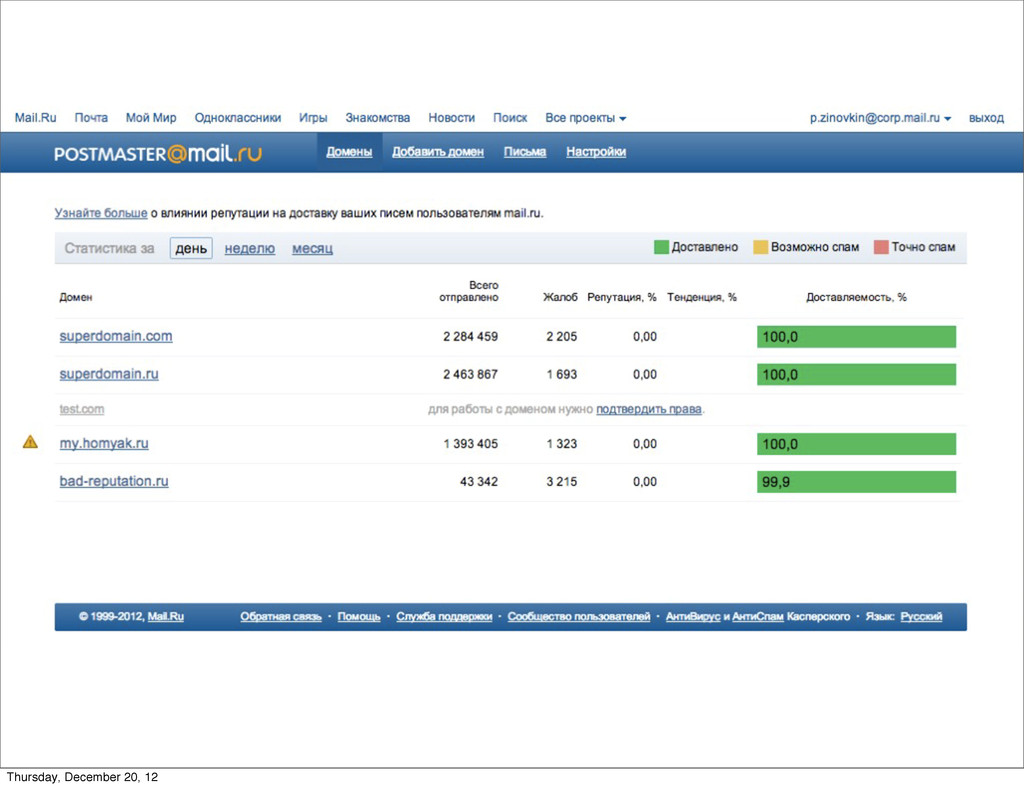Click my.homyak.ru deliverability bar 100,0
This screenshot has width=1024, height=788.
coord(856,444)
